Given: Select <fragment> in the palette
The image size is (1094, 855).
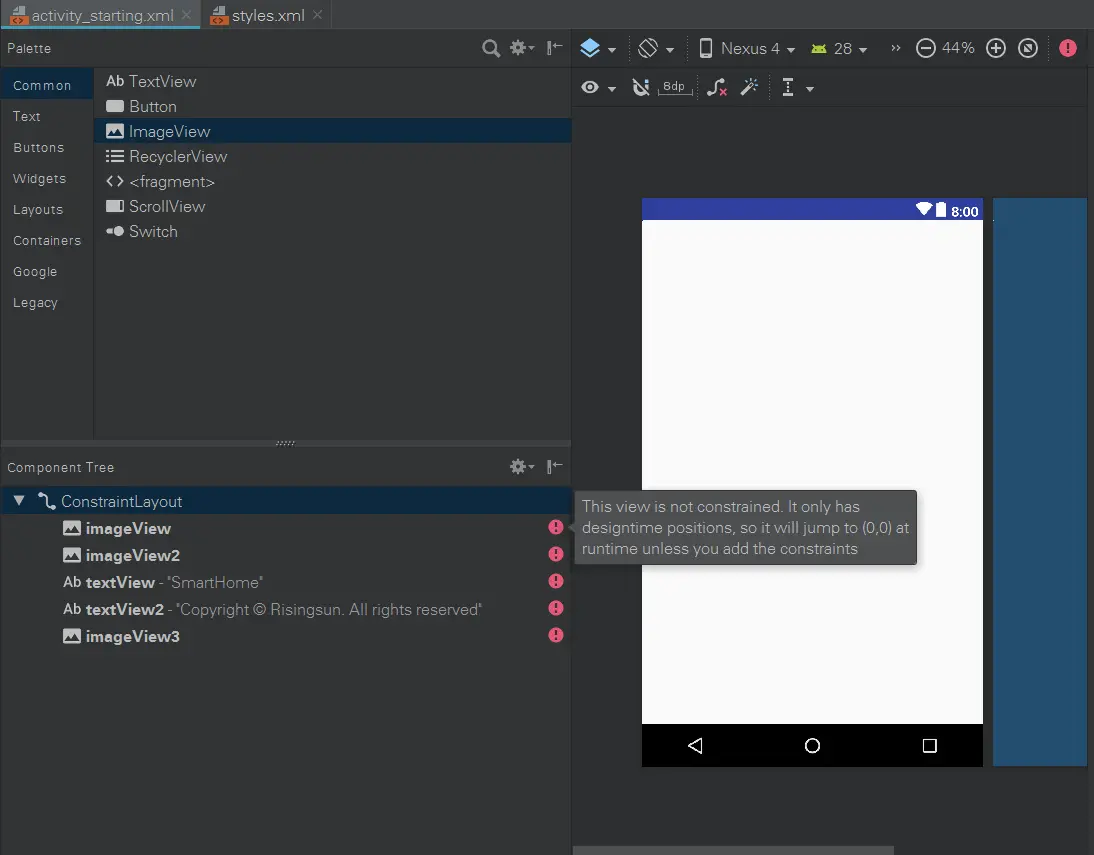Looking at the screenshot, I should [333, 181].
